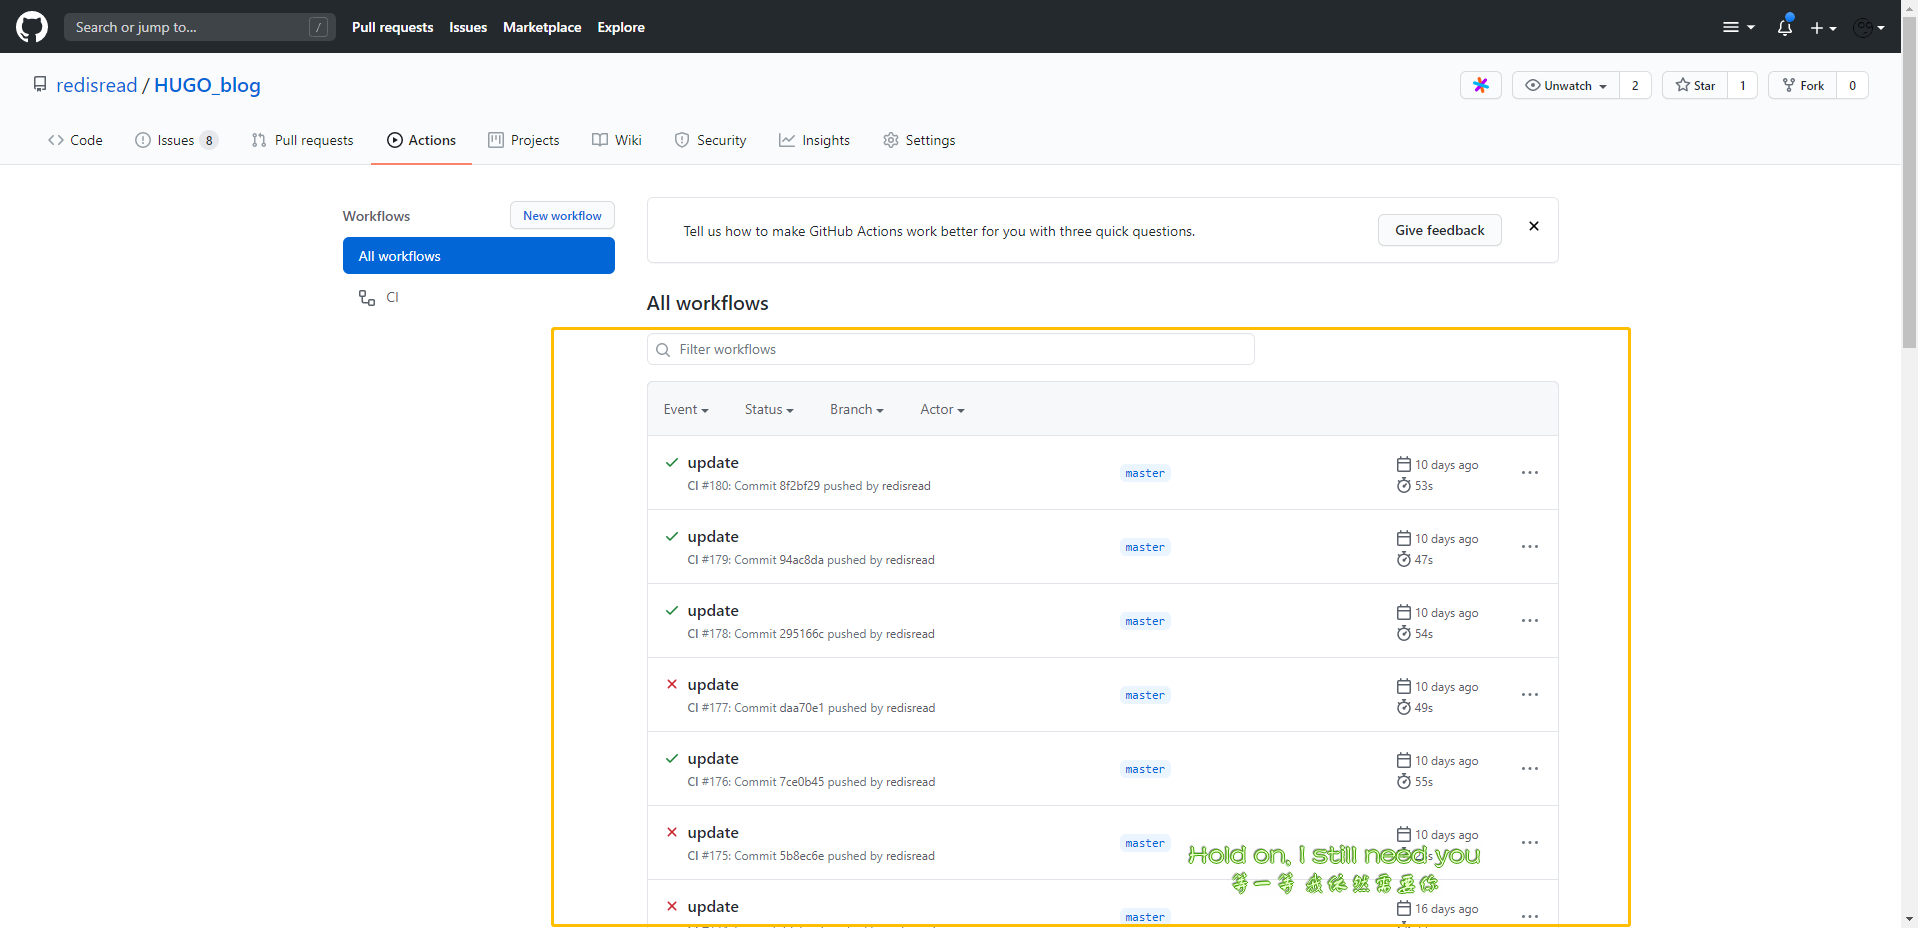Open the three-dot menu for CI #178
Screen dimensions: 1918x928
click(1530, 620)
